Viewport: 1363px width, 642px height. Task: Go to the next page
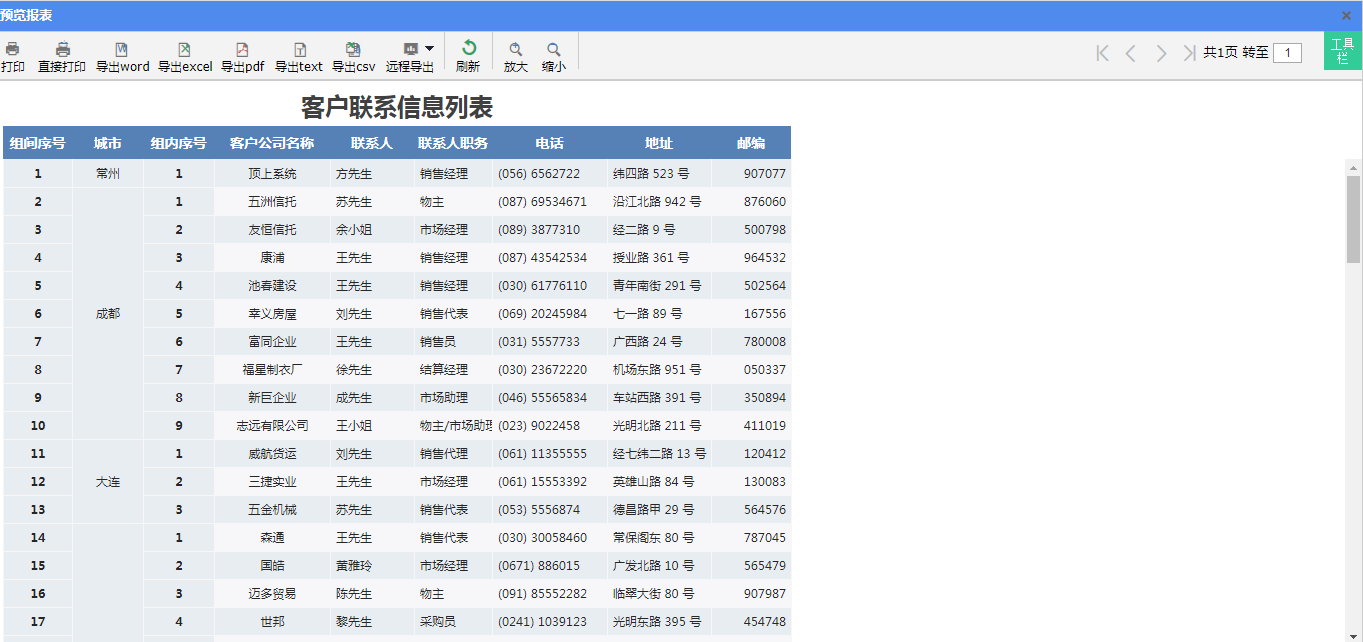click(1161, 53)
